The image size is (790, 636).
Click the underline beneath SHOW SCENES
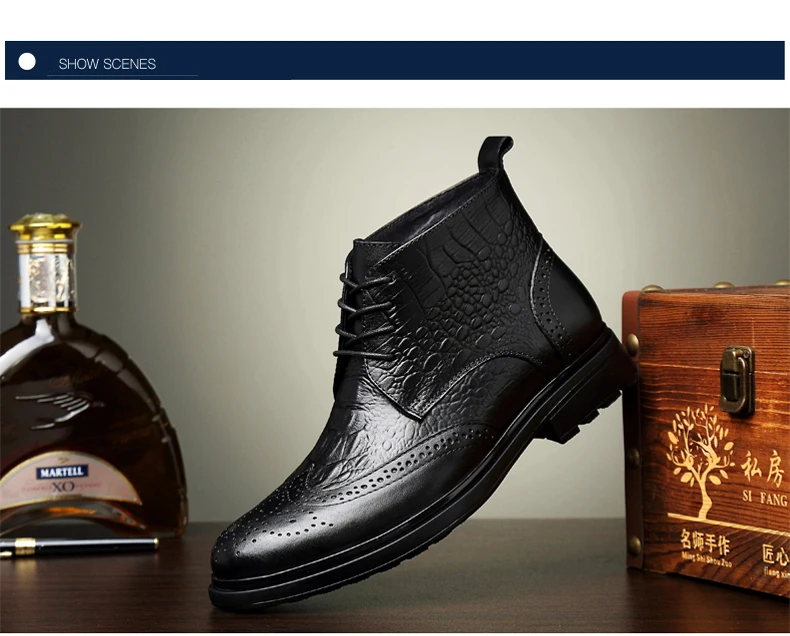click(122, 76)
